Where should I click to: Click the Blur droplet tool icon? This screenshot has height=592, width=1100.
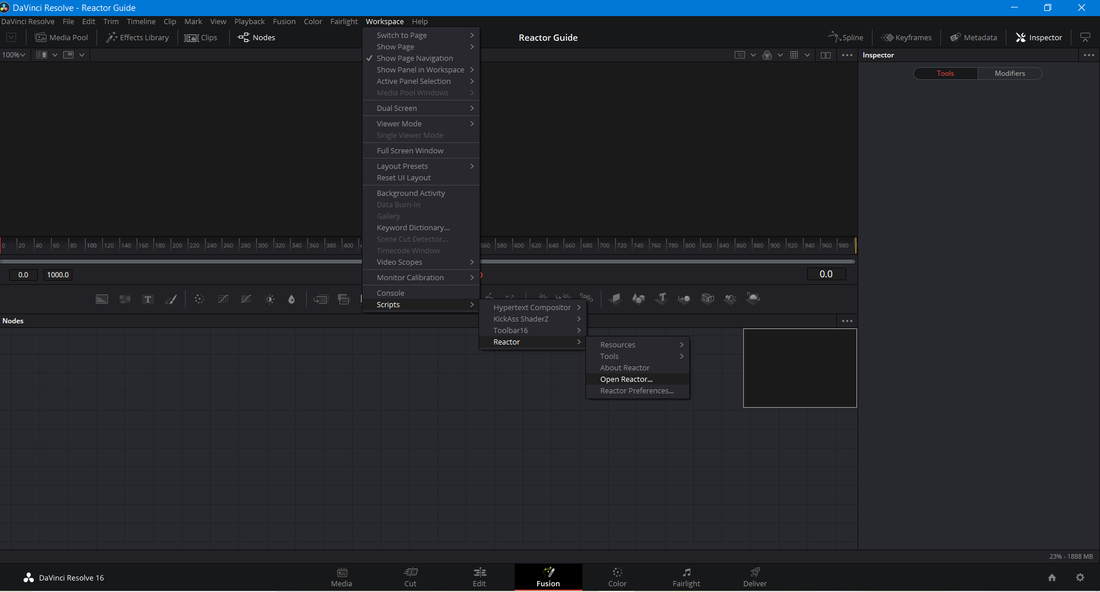coord(292,299)
